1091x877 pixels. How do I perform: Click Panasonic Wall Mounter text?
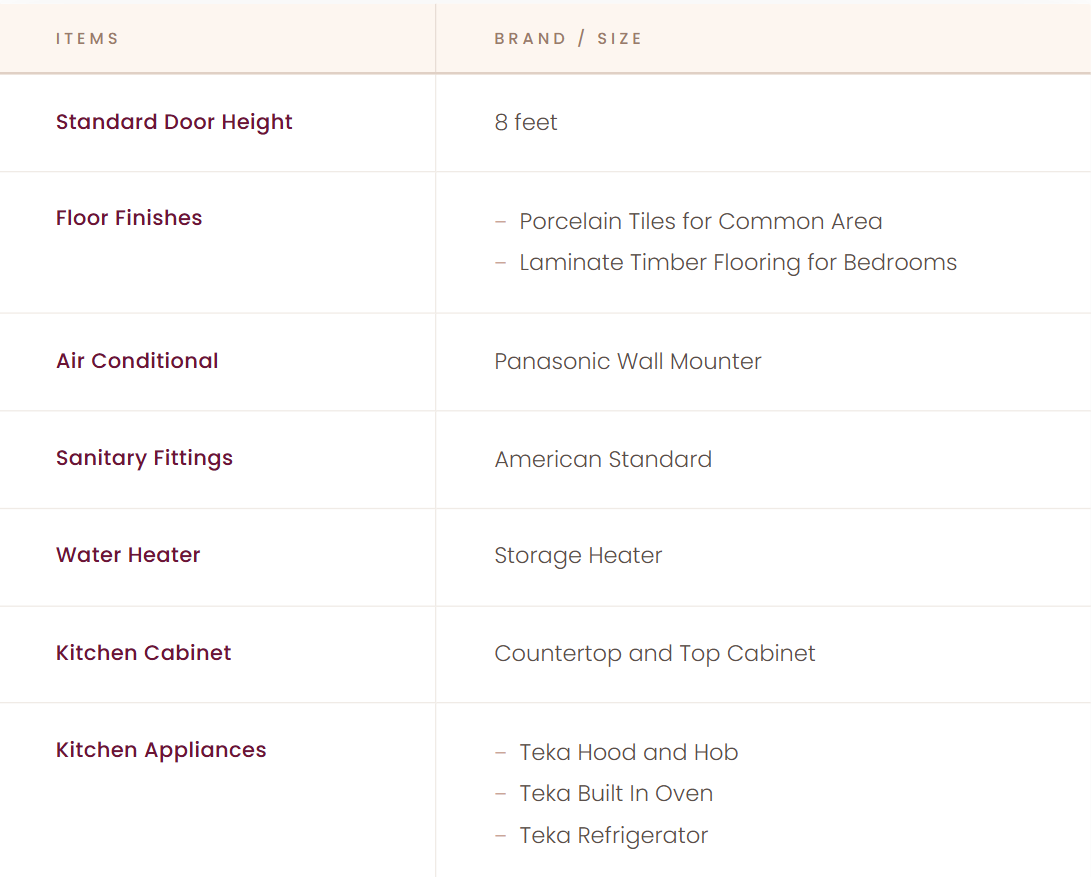(x=628, y=362)
